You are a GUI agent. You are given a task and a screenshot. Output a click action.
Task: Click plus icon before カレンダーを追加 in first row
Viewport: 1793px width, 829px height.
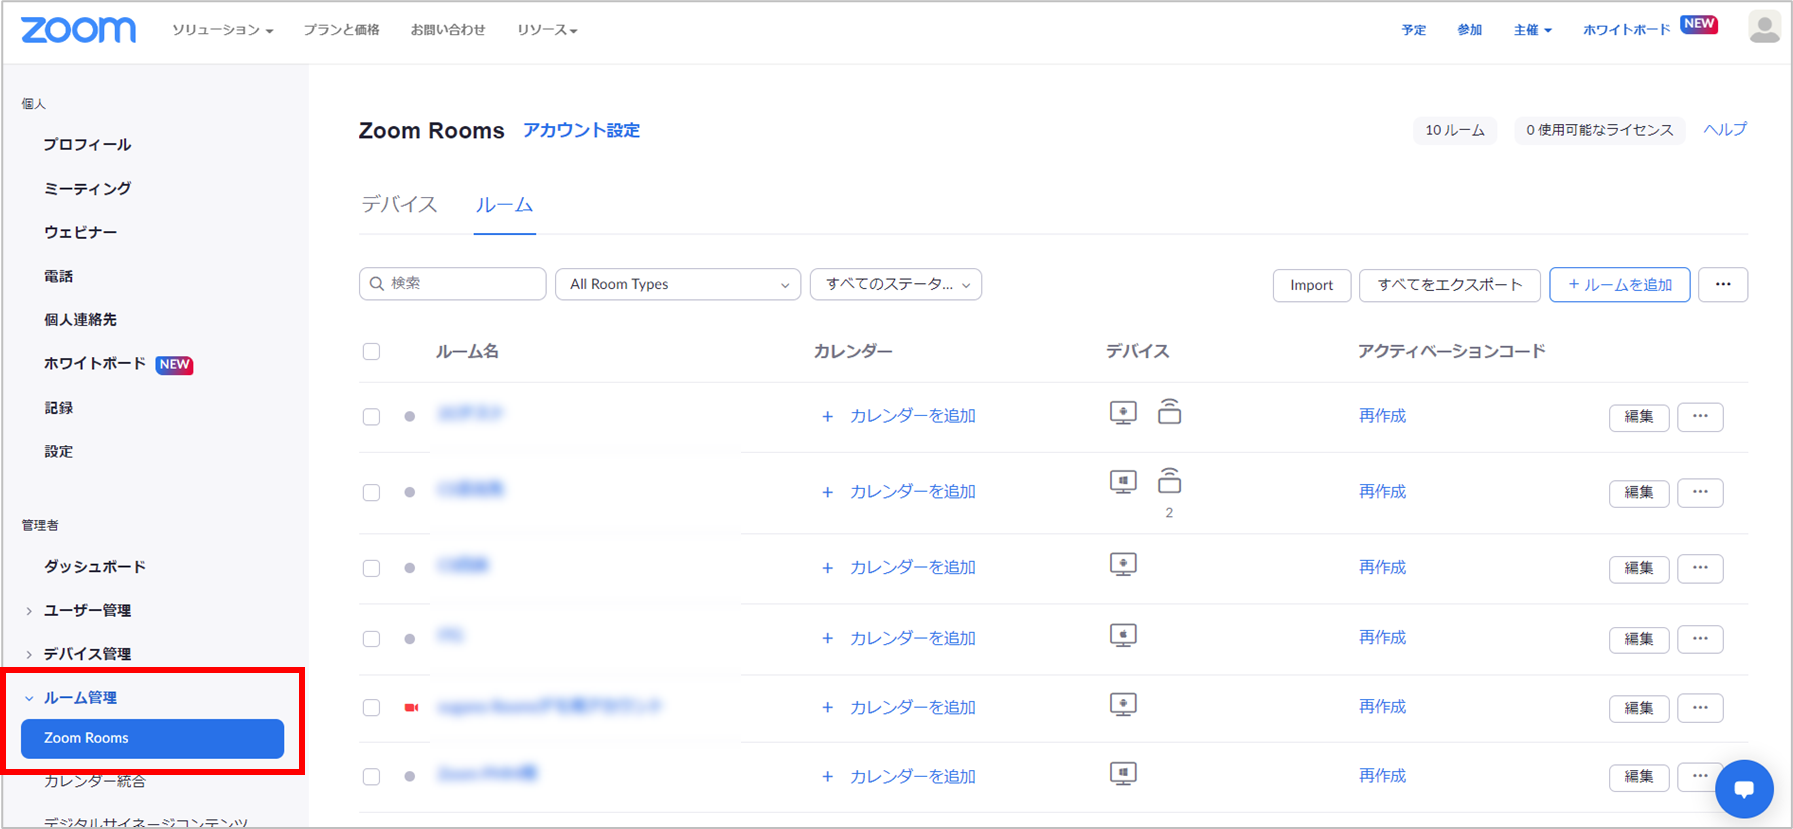click(827, 416)
